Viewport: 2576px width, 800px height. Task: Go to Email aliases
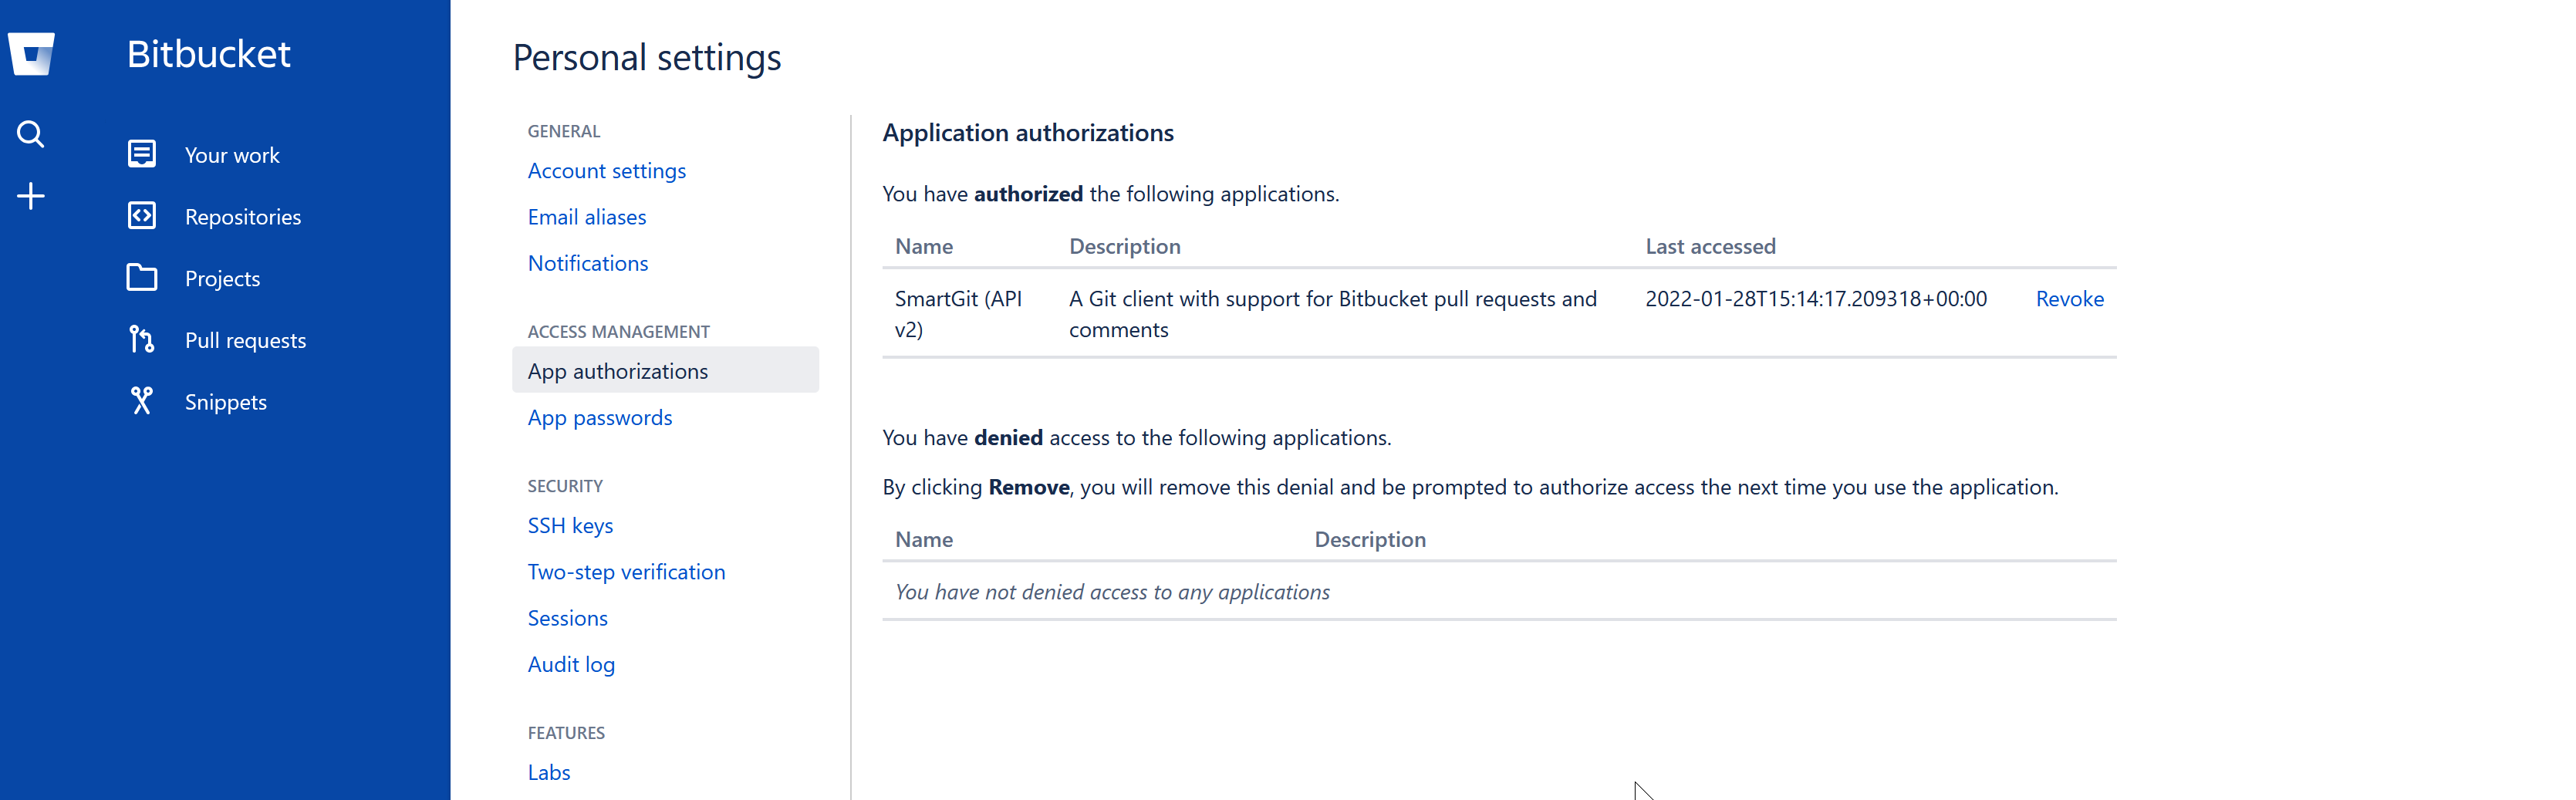click(587, 216)
